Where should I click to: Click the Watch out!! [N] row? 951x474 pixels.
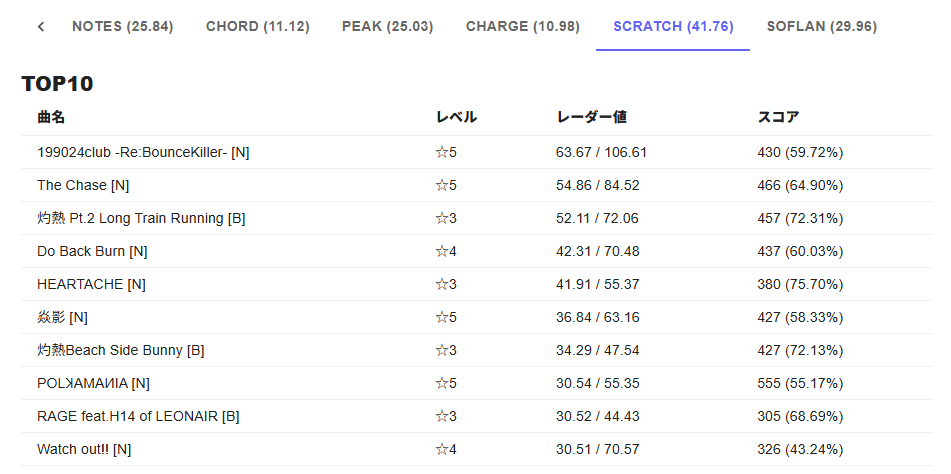[x=84, y=449]
